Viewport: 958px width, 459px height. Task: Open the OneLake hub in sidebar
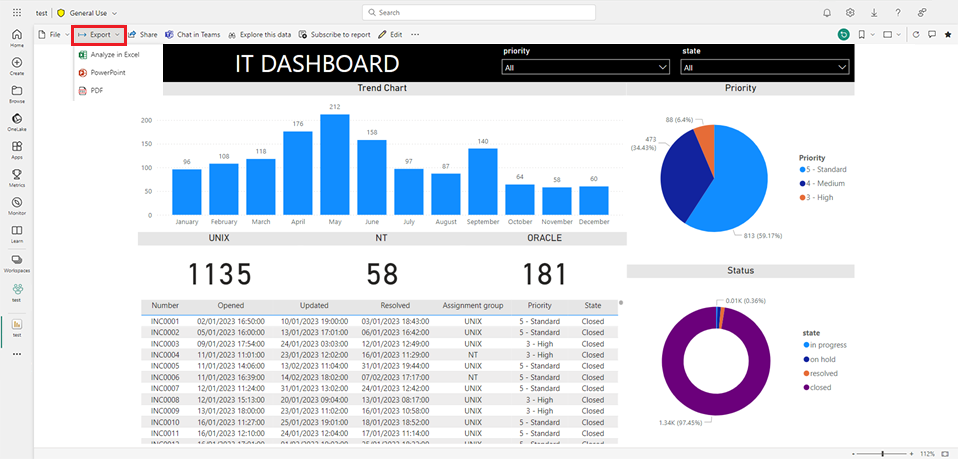16,121
